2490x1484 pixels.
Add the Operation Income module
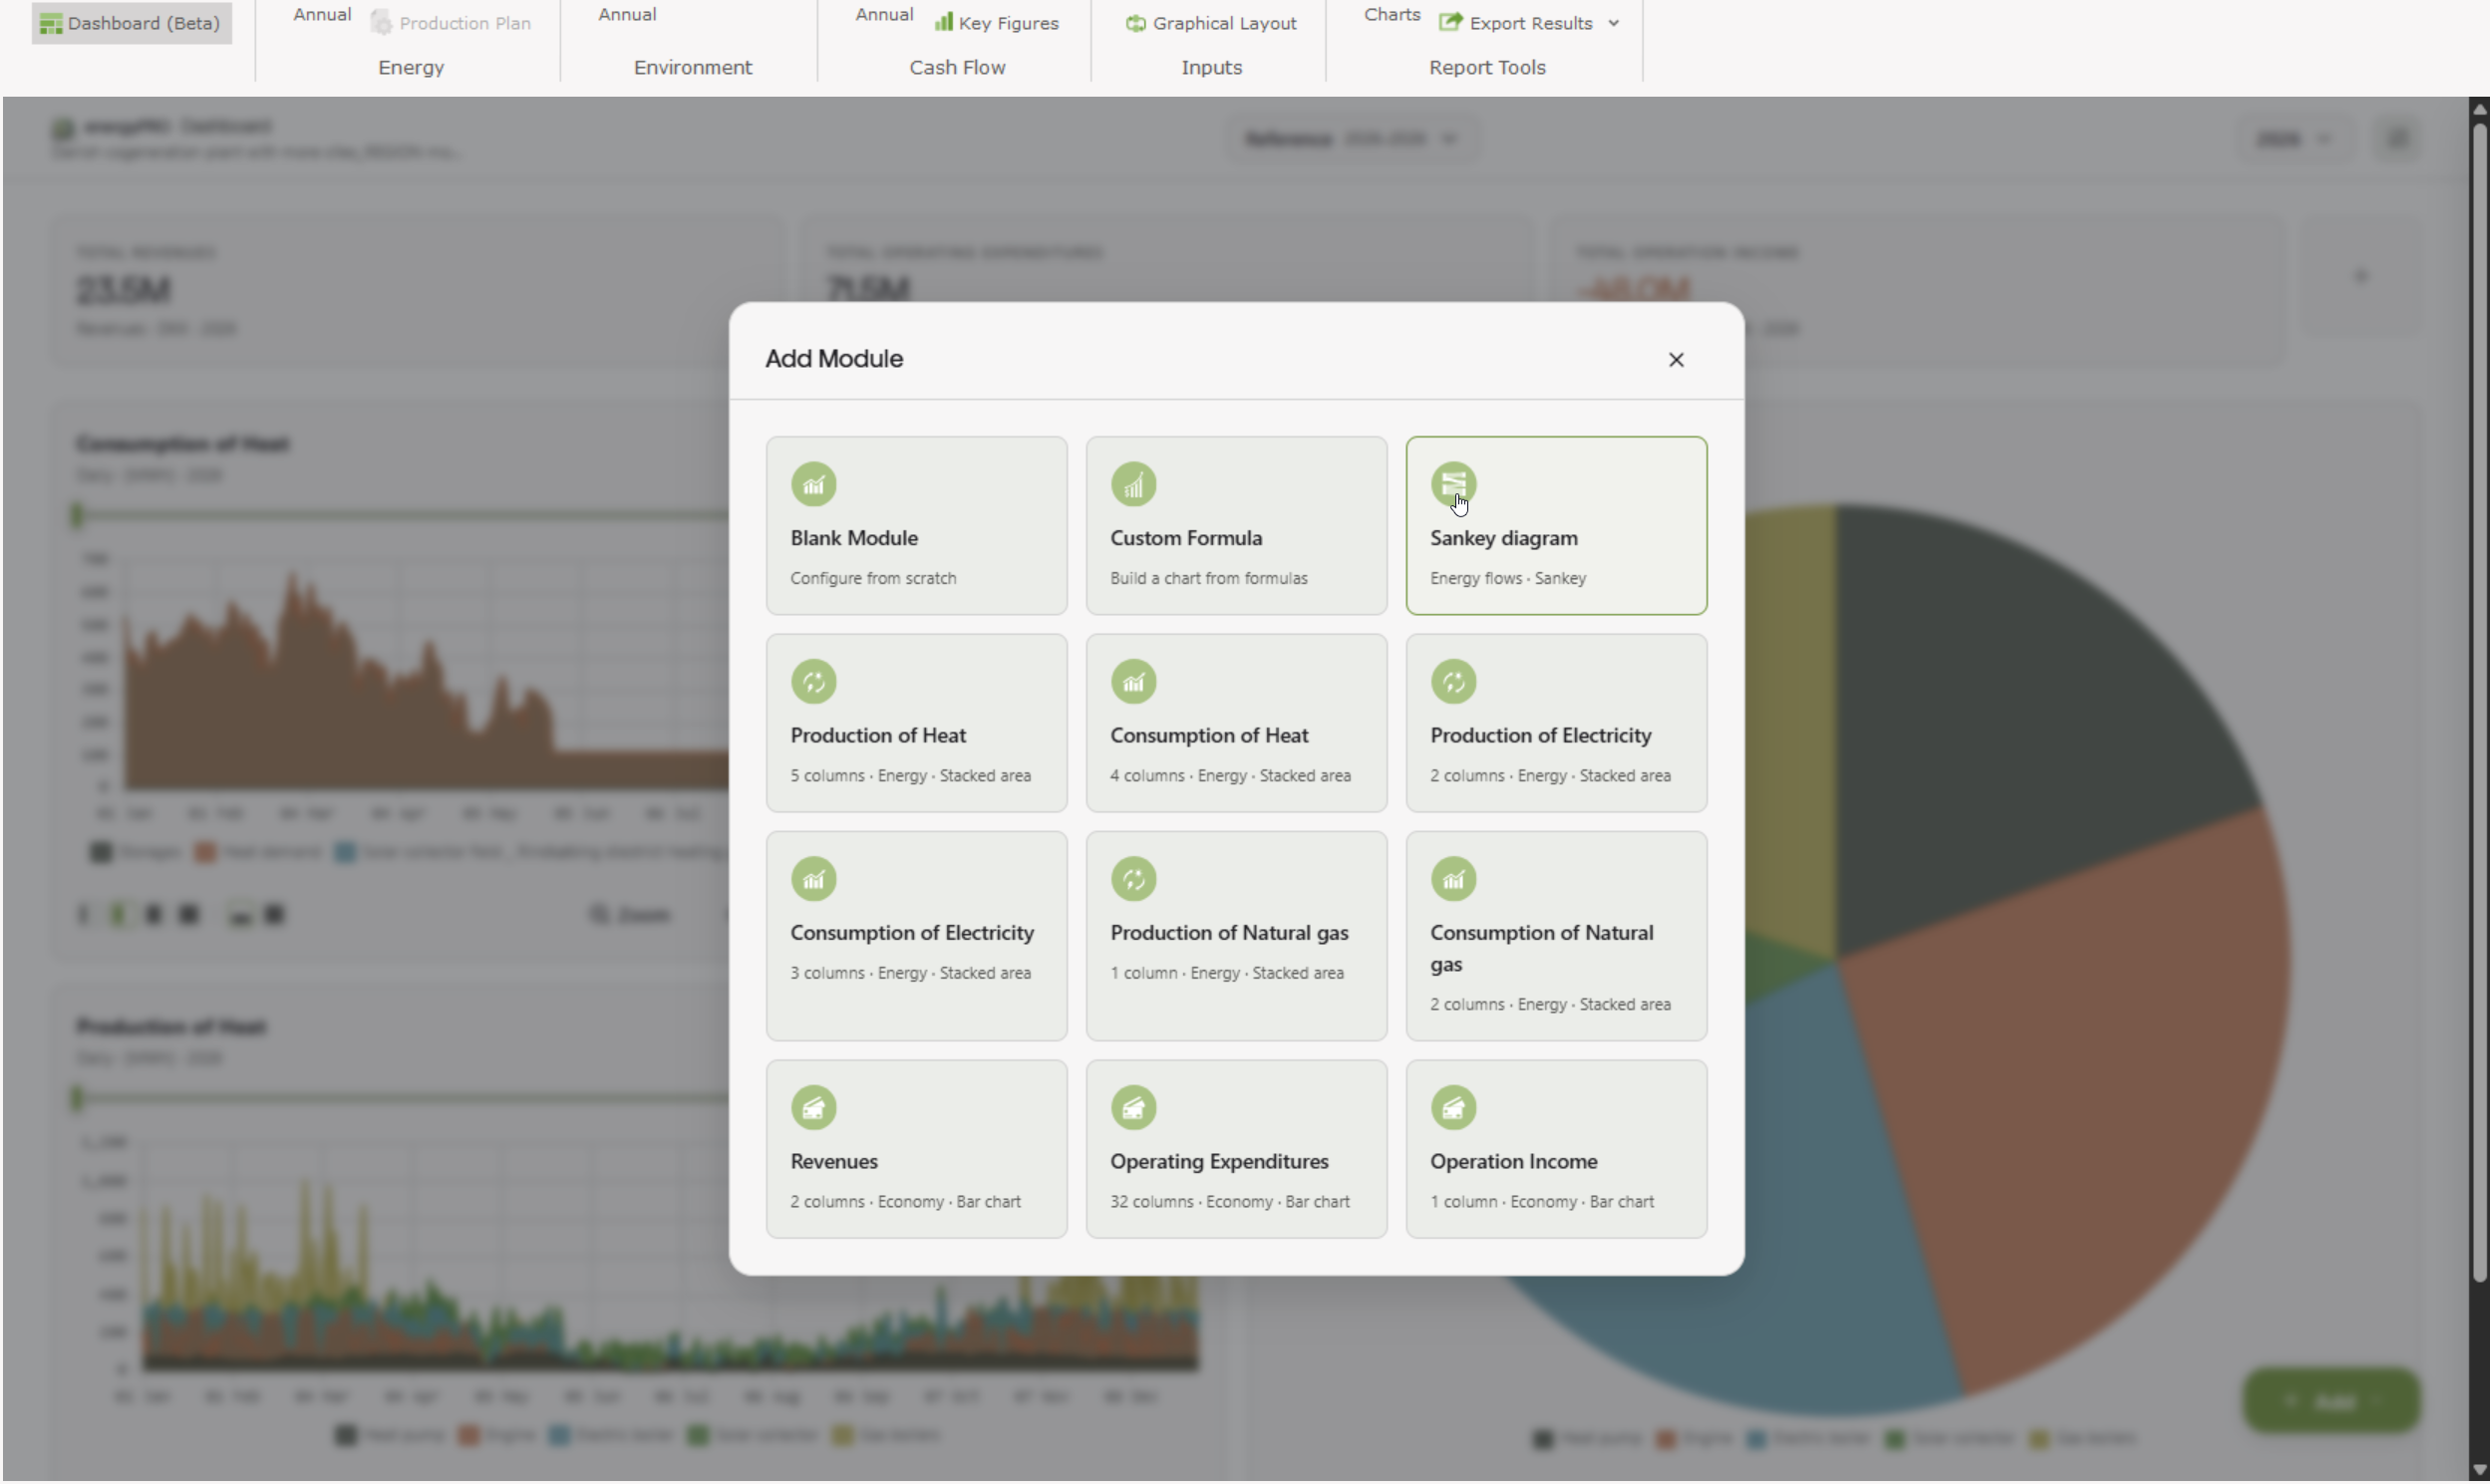point(1557,1150)
